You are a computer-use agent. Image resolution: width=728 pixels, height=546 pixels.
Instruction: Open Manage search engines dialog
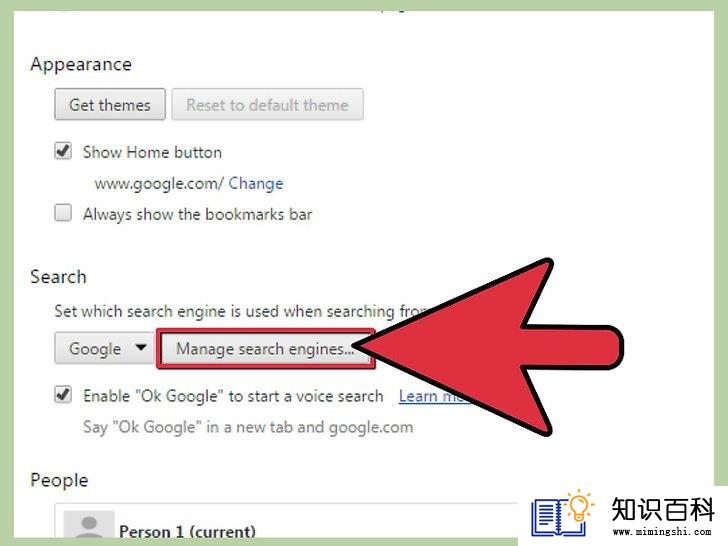[265, 348]
